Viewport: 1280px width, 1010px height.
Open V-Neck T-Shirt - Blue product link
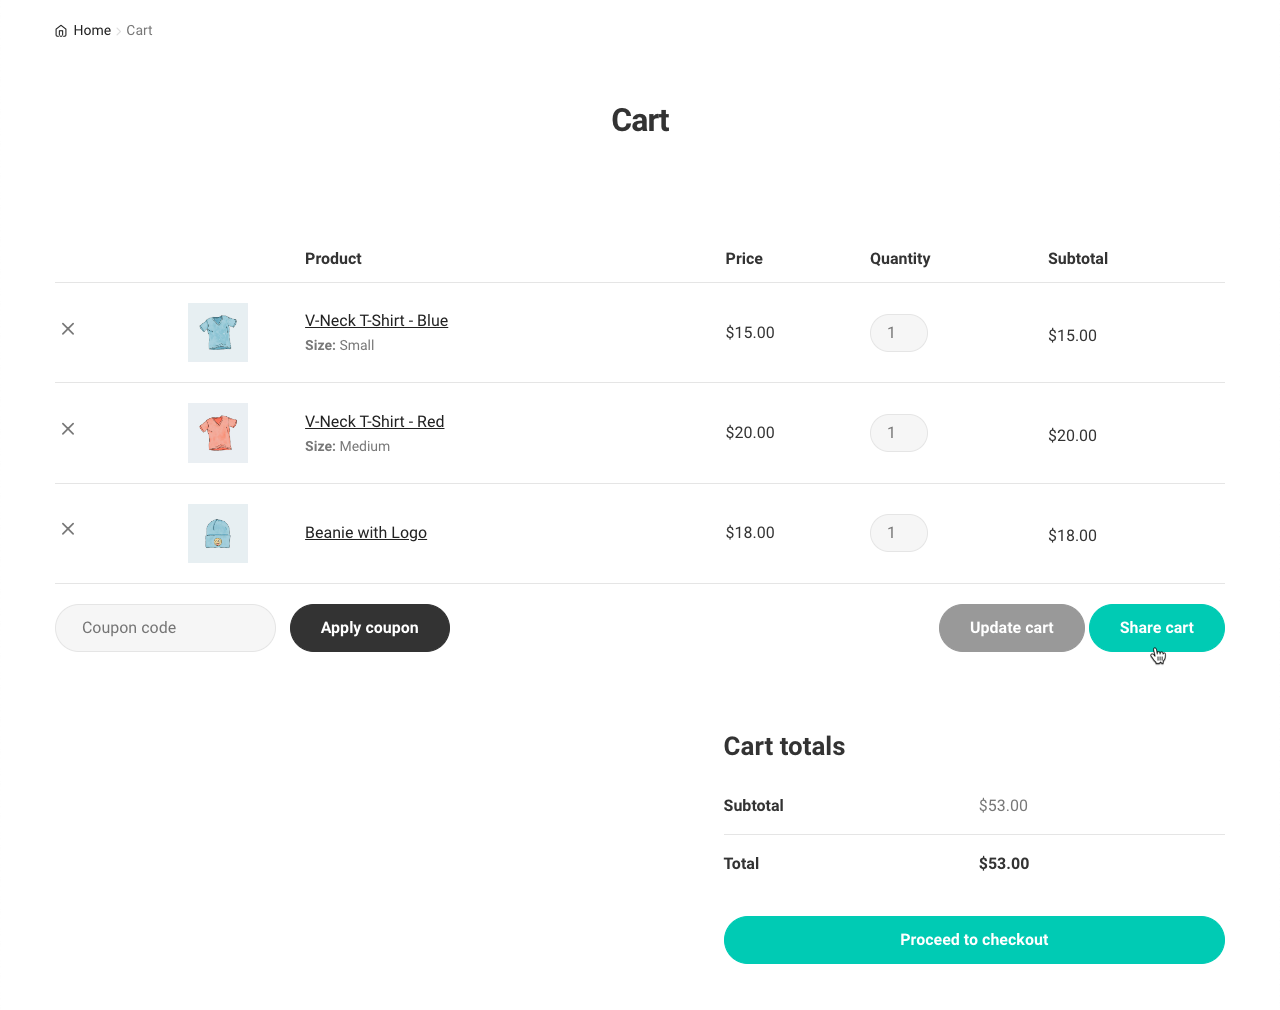click(376, 321)
